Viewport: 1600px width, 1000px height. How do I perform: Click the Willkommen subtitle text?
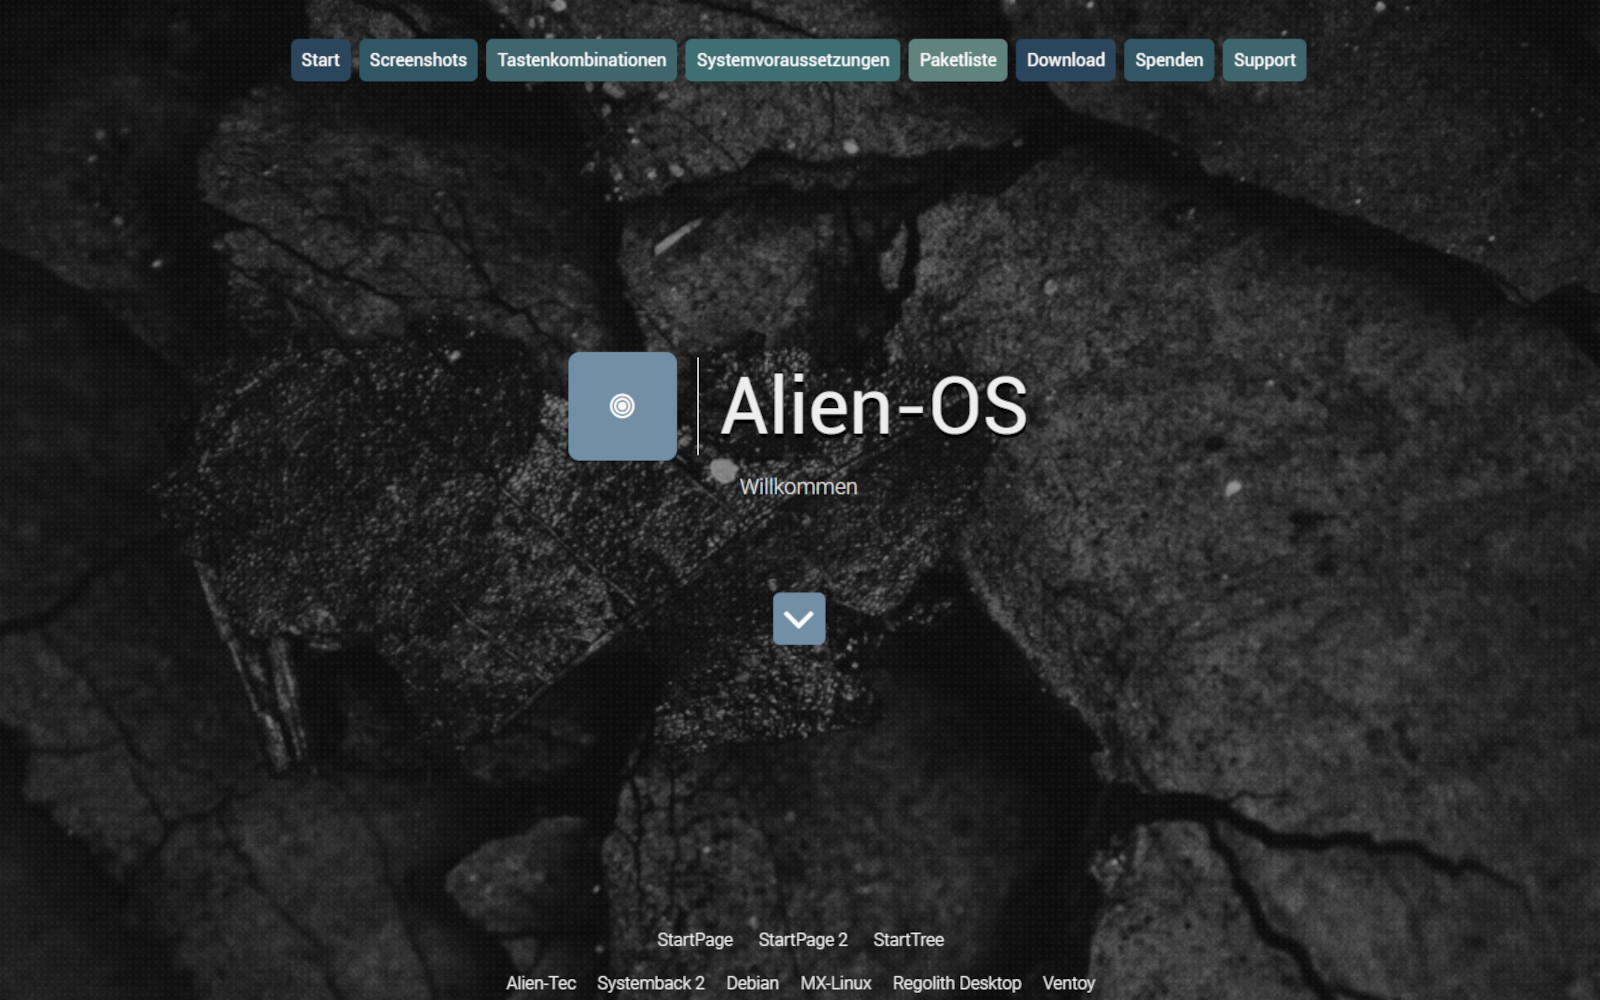[799, 487]
